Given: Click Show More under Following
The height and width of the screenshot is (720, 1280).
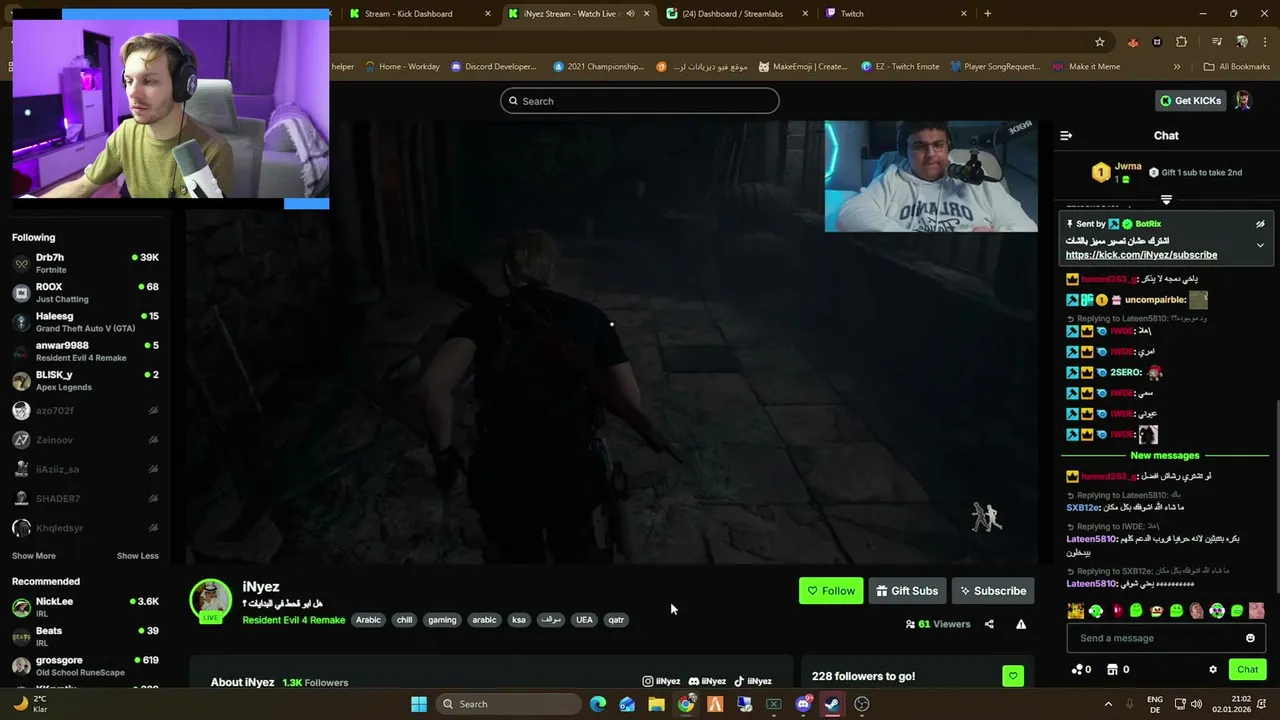Looking at the screenshot, I should (x=34, y=556).
